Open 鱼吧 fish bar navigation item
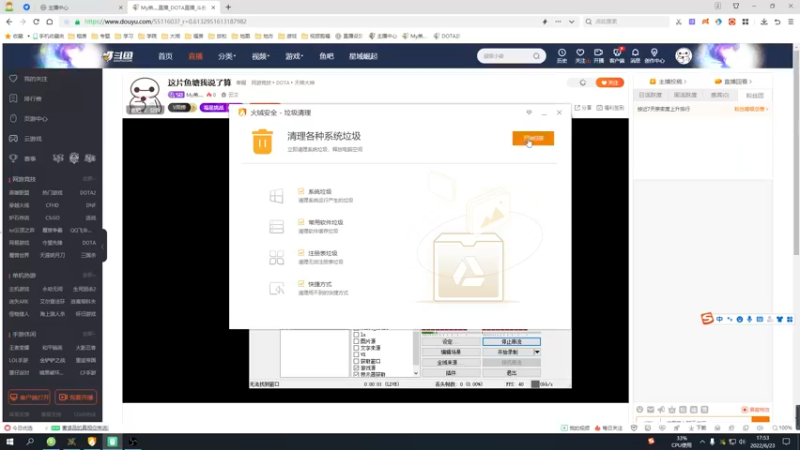The width and height of the screenshot is (800, 450). (x=326, y=56)
